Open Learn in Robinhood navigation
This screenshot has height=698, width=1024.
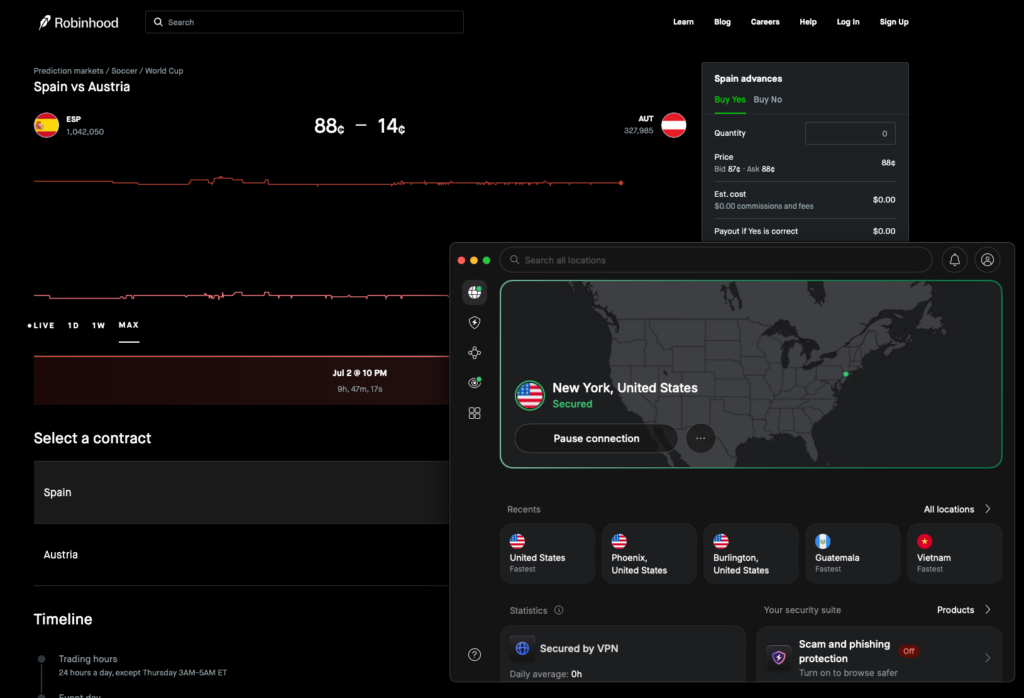(684, 22)
